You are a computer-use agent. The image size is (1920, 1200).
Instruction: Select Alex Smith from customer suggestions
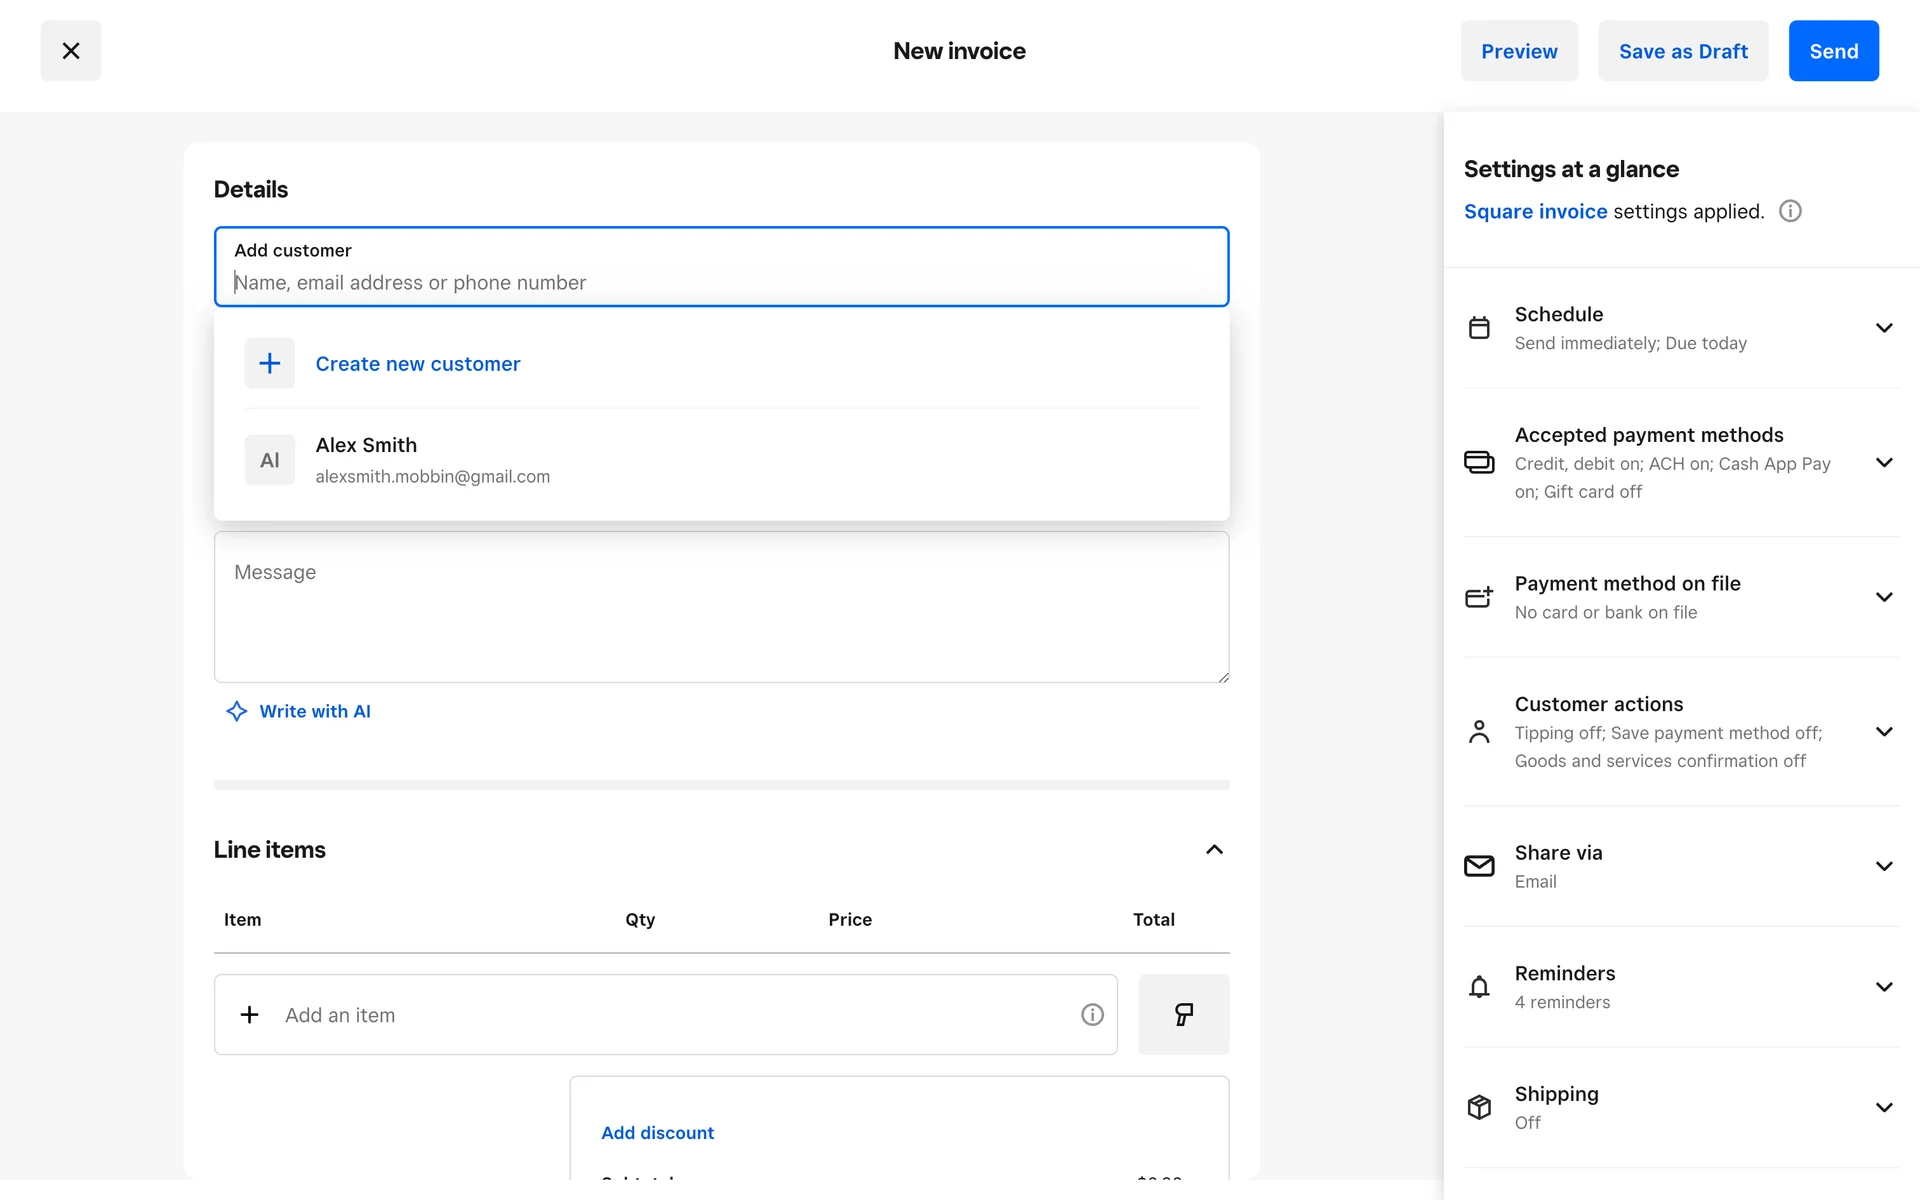[432, 460]
